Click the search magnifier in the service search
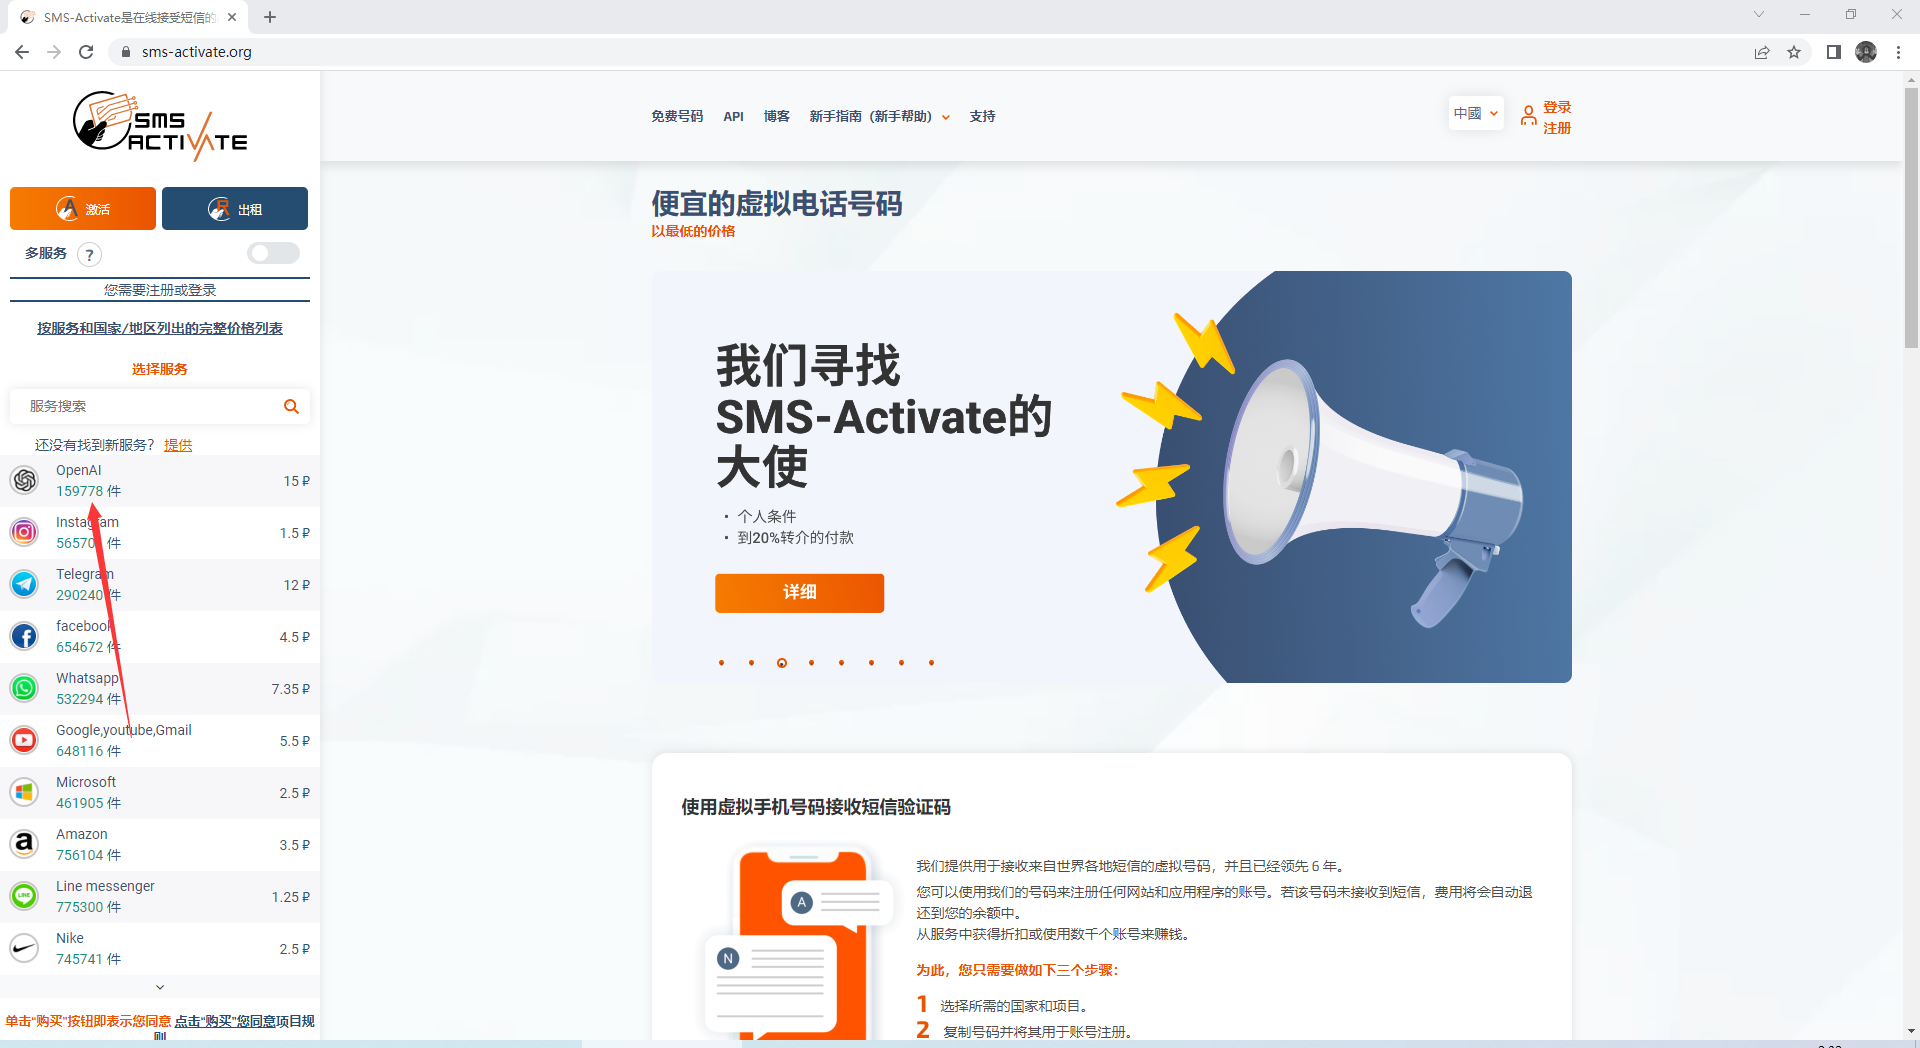Viewport: 1920px width, 1048px height. pyautogui.click(x=291, y=406)
